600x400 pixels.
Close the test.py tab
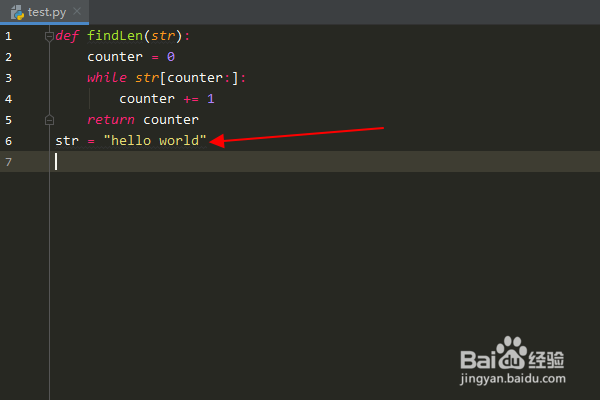tap(77, 11)
